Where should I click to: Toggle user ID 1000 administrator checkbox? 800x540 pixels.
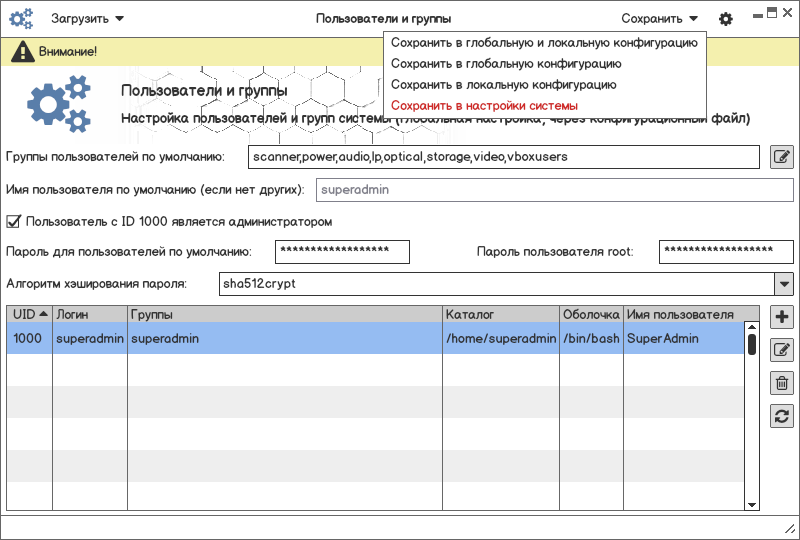[14, 221]
